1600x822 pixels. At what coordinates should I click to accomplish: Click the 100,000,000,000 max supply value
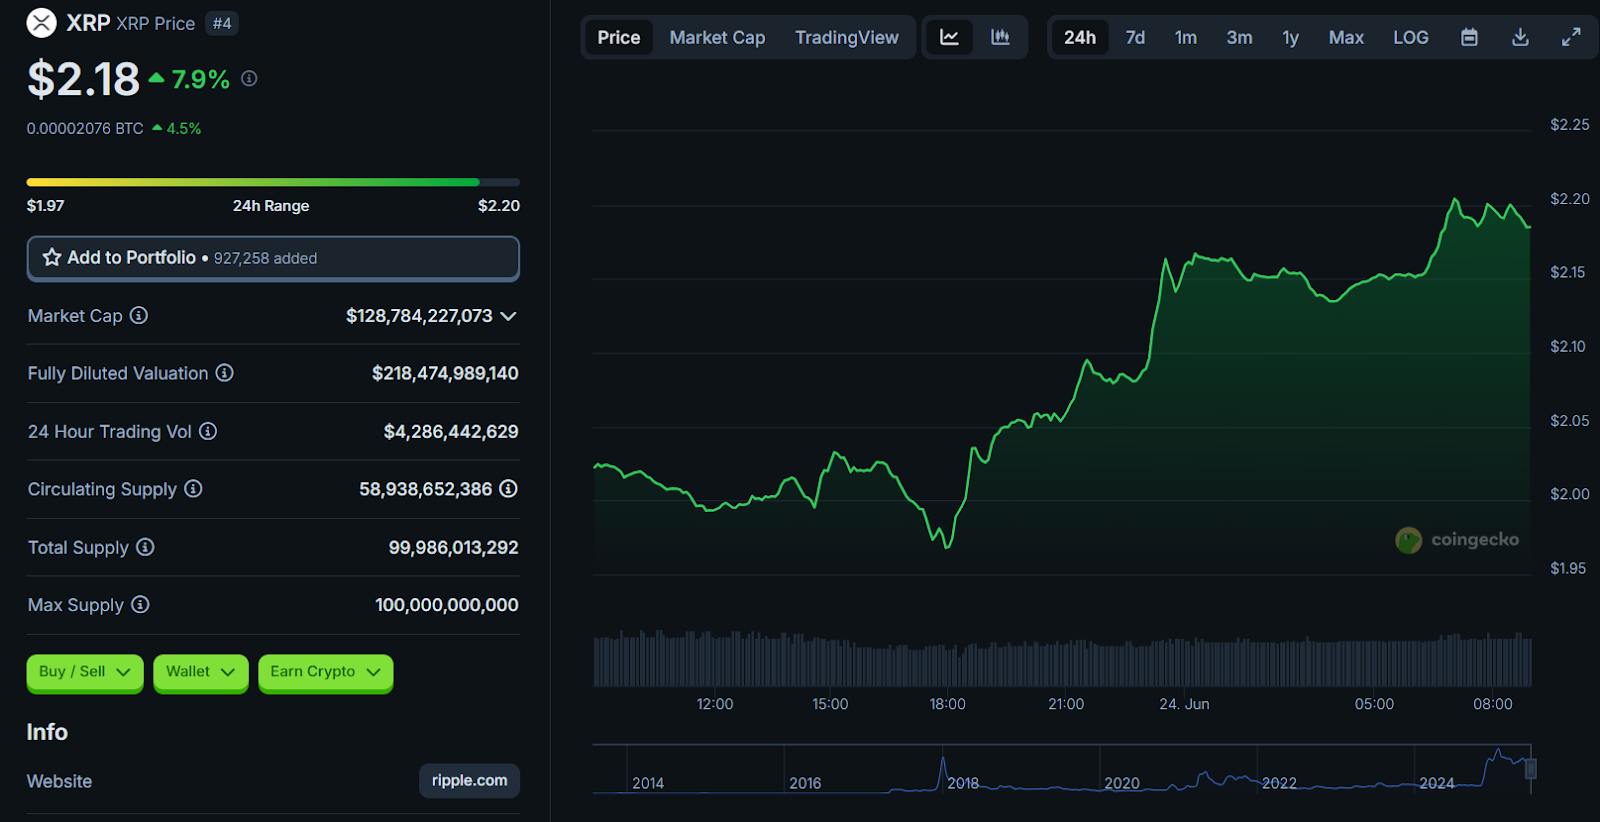coord(446,604)
